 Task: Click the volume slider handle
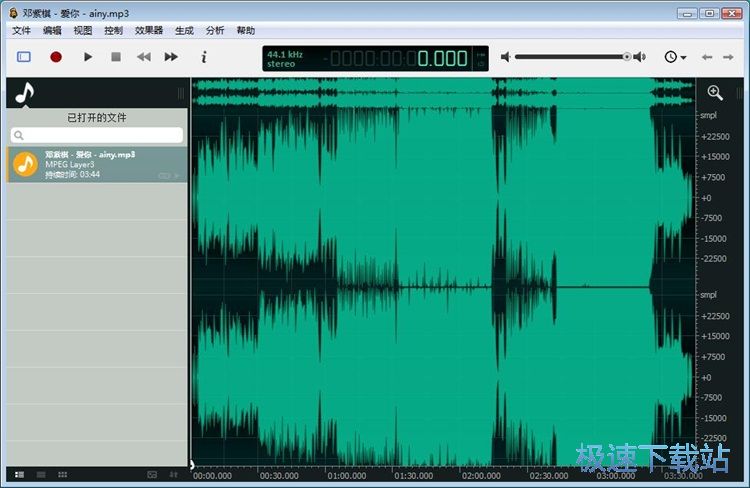pos(627,57)
